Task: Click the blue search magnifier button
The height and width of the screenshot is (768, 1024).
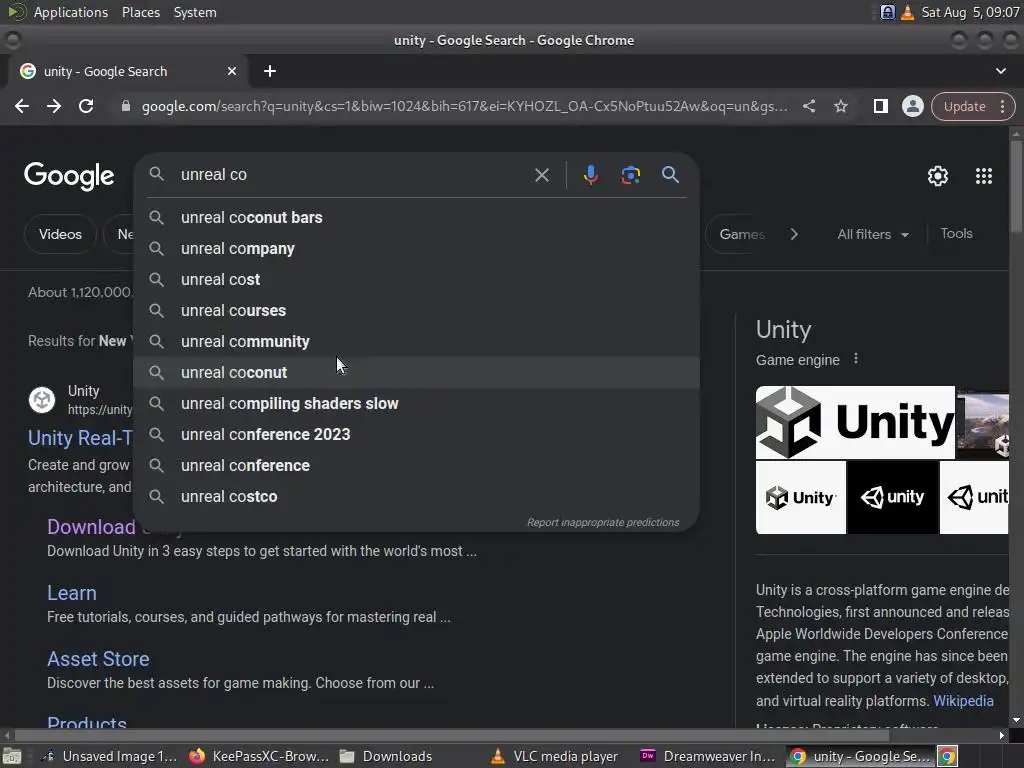Action: pos(670,174)
